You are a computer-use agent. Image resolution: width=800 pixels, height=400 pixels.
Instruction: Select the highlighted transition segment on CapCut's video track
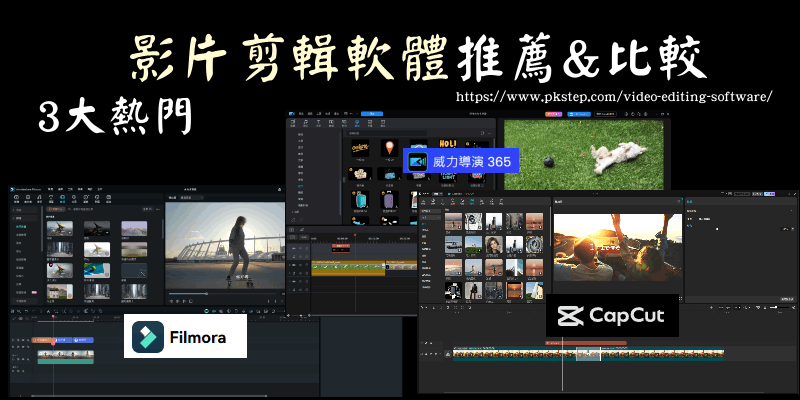pos(588,354)
